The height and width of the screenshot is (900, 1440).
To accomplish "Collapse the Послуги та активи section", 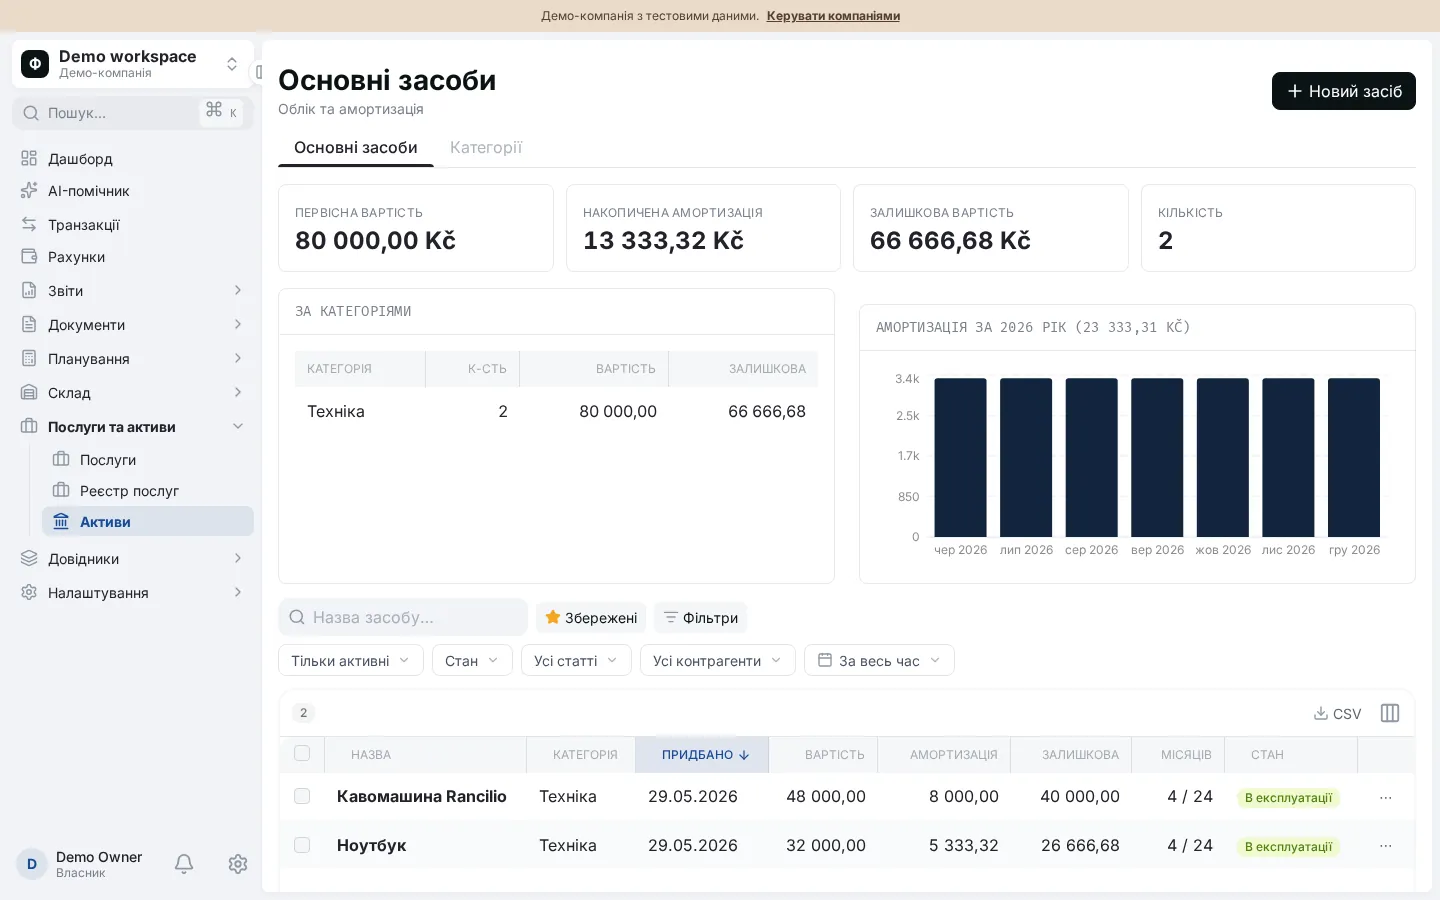I will [133, 427].
